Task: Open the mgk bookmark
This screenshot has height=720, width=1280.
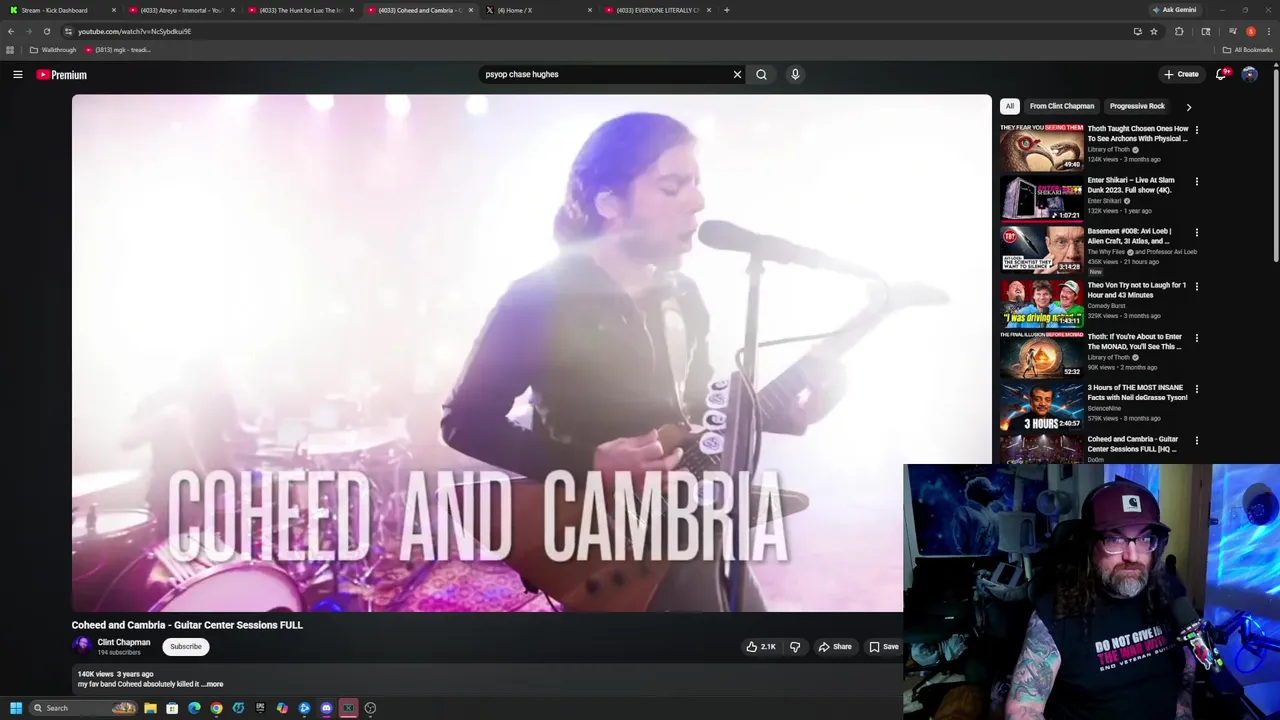Action: pos(118,50)
